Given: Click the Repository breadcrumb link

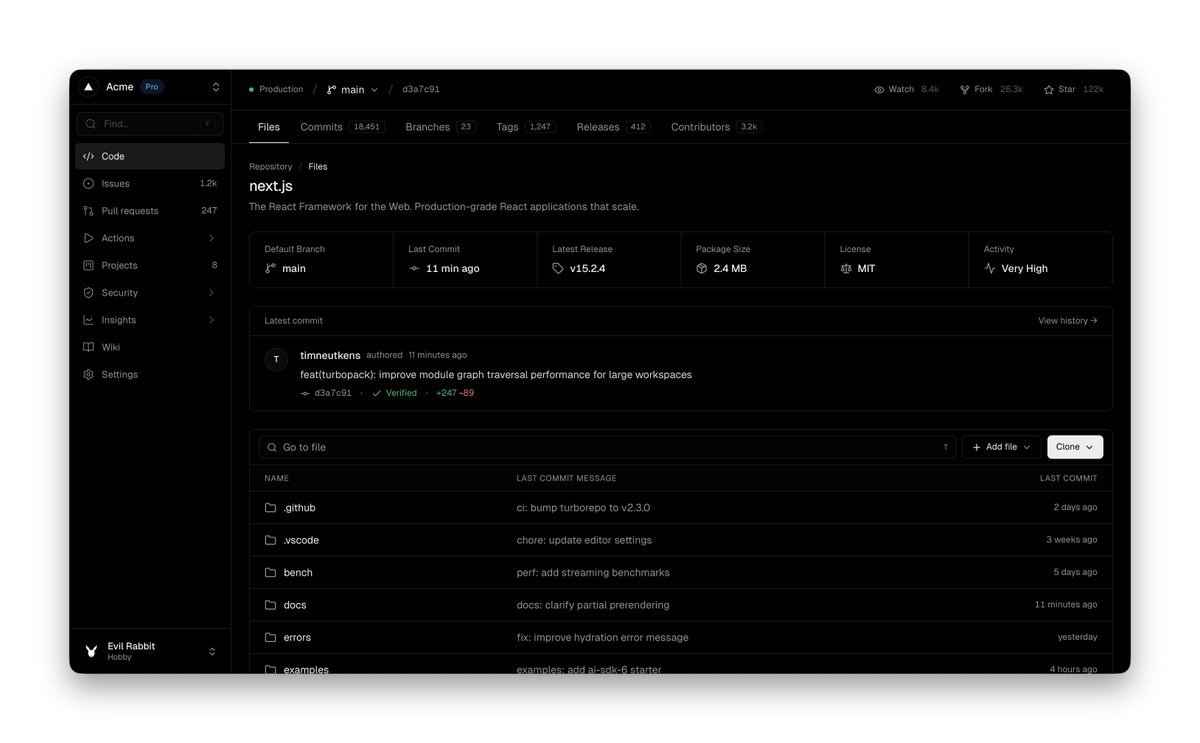Looking at the screenshot, I should [271, 167].
